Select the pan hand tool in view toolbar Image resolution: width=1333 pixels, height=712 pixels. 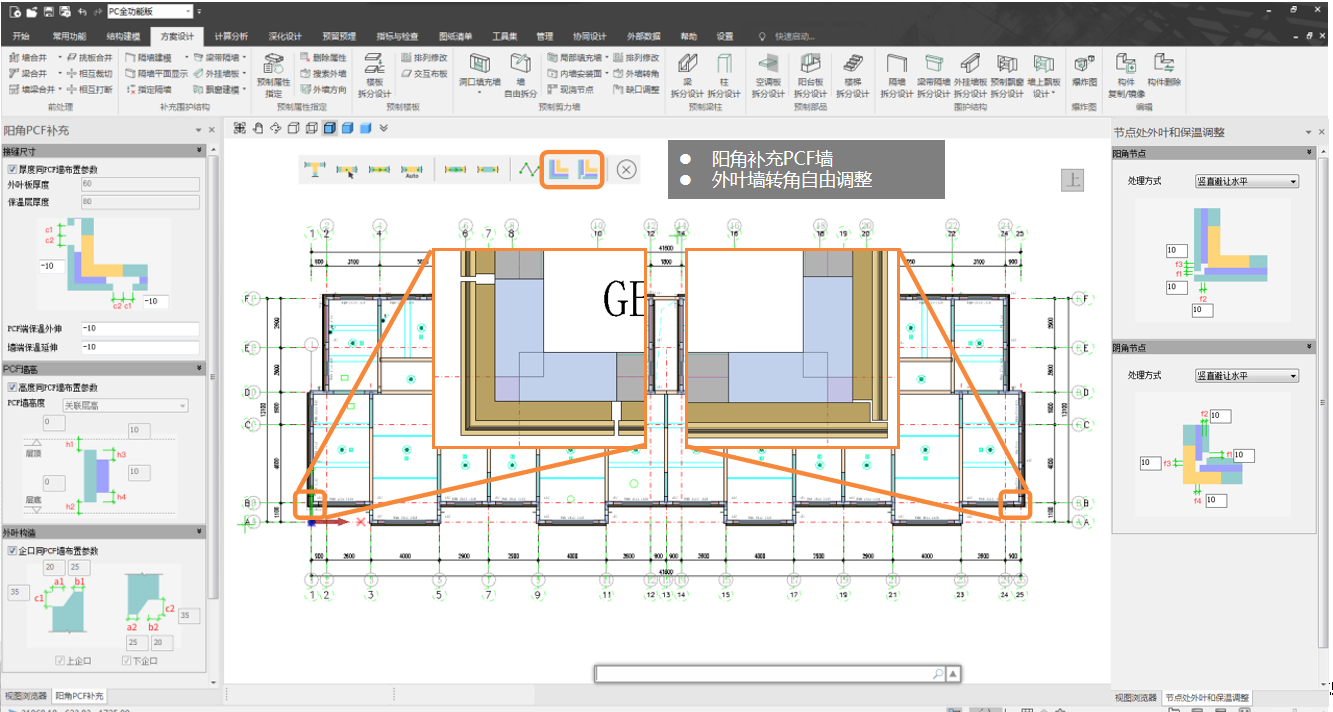(257, 128)
